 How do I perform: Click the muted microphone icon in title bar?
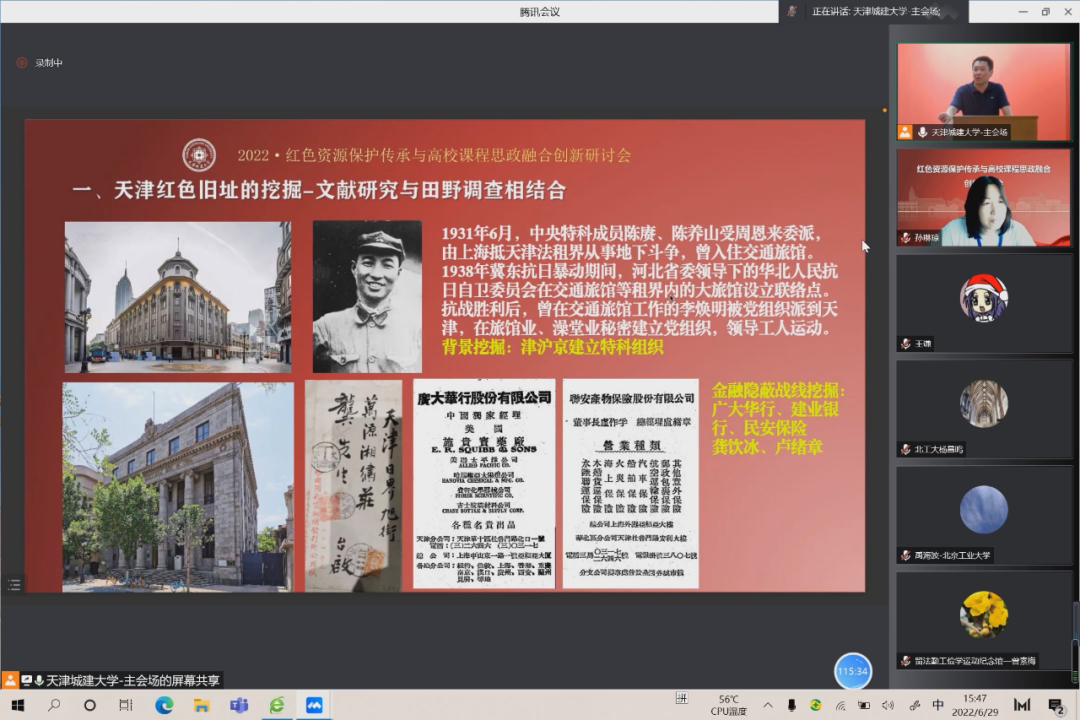(792, 11)
